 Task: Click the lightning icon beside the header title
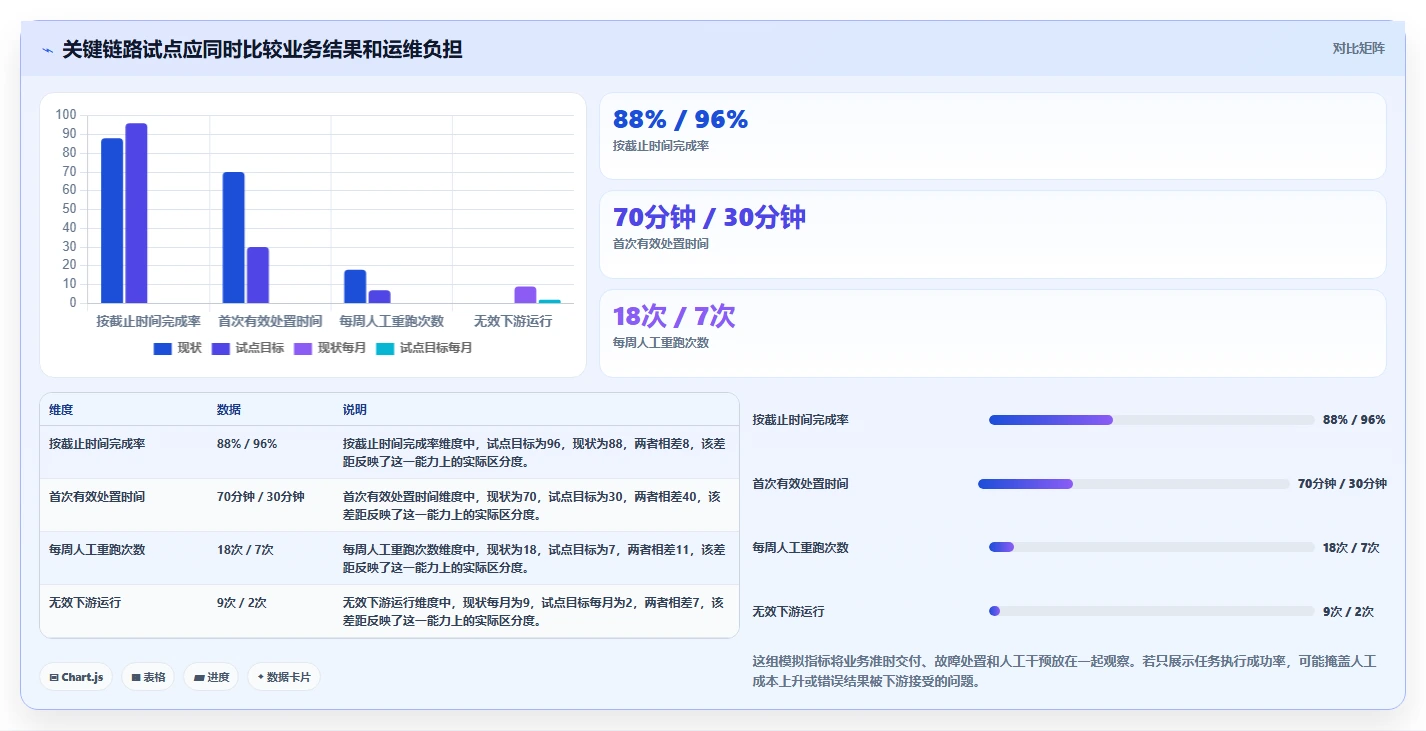pos(47,50)
